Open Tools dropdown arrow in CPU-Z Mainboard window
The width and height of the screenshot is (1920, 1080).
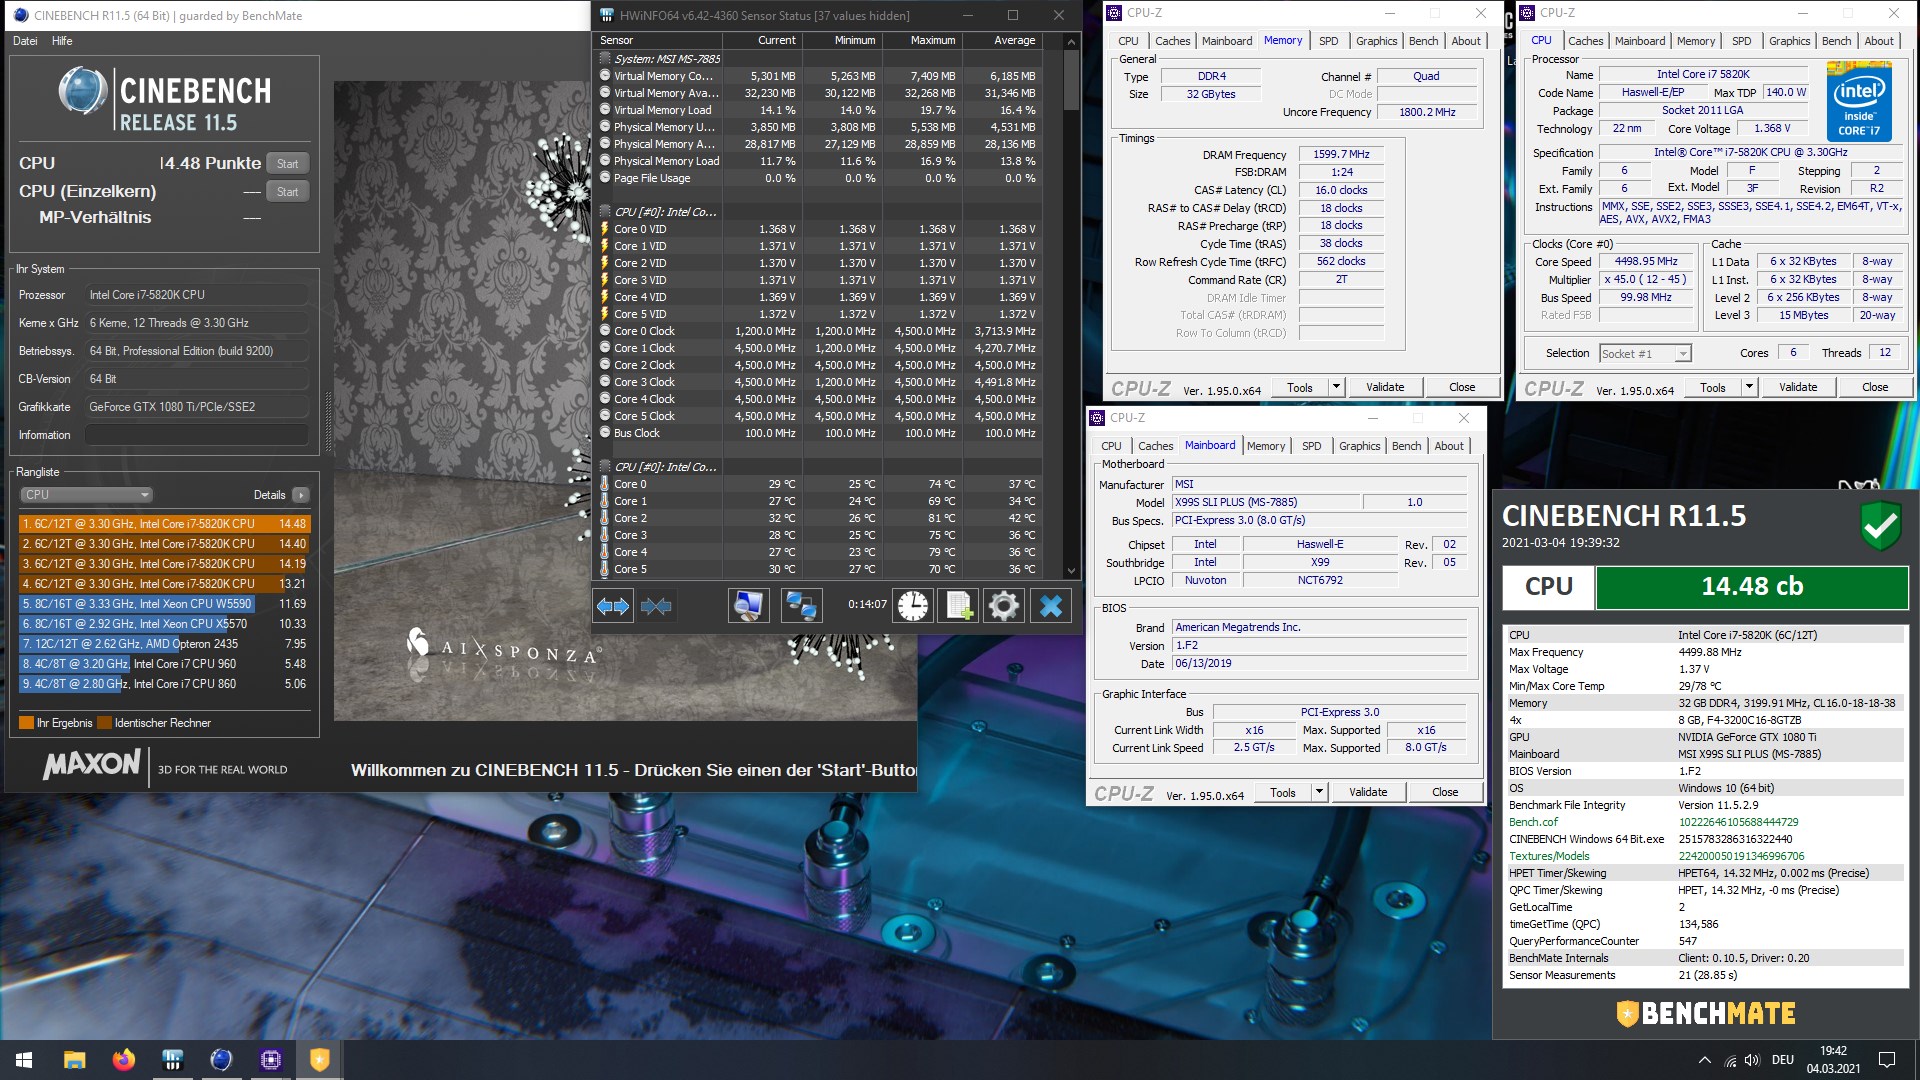pyautogui.click(x=1318, y=792)
